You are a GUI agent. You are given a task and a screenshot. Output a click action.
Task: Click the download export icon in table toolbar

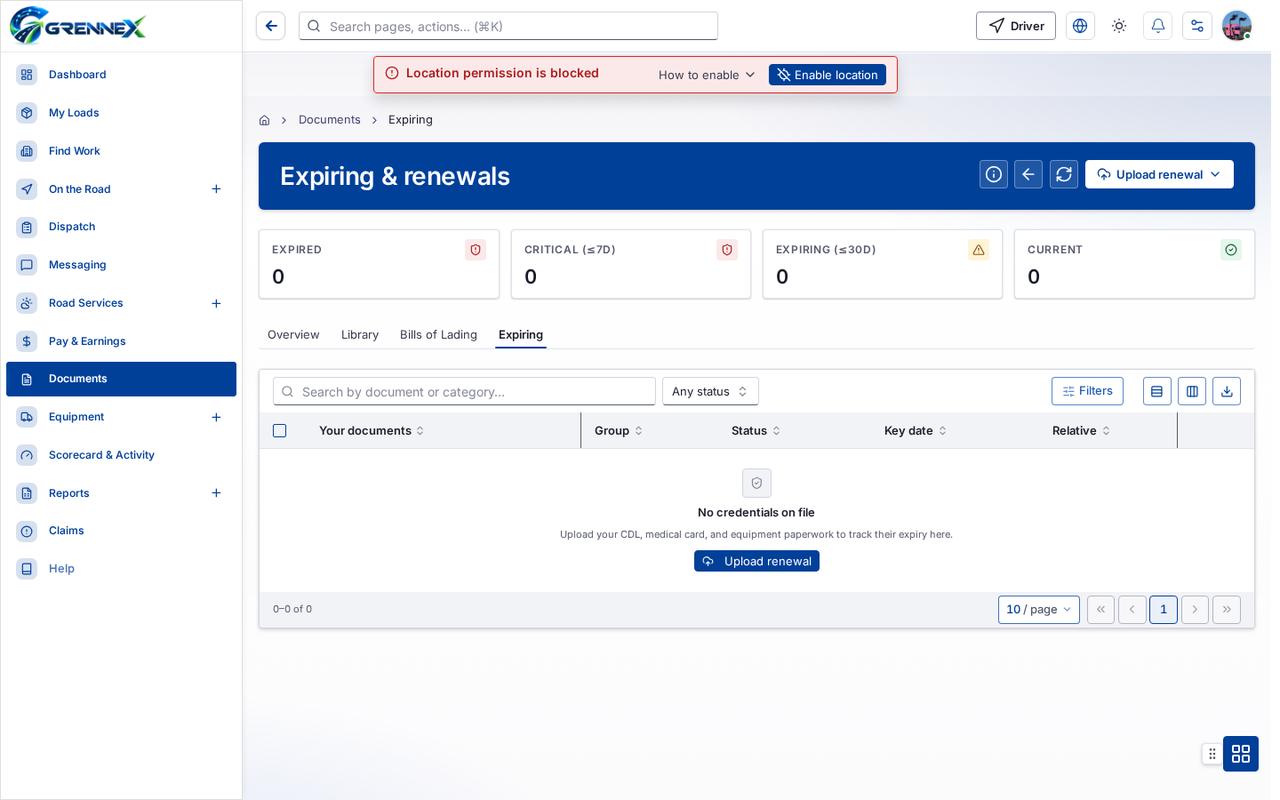pos(1227,391)
